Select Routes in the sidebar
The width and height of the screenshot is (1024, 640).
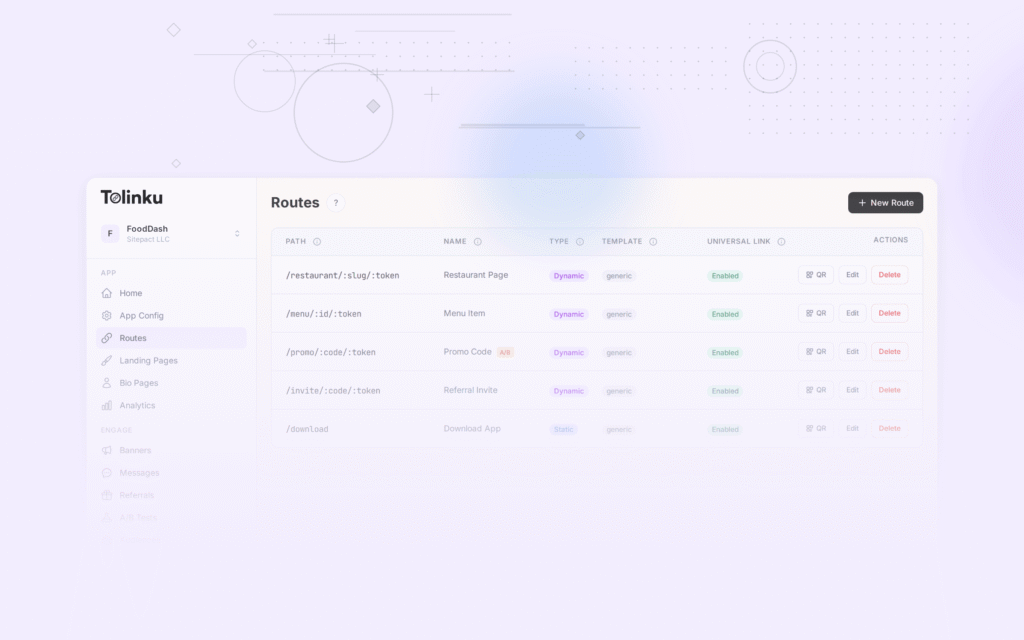pyautogui.click(x=171, y=338)
